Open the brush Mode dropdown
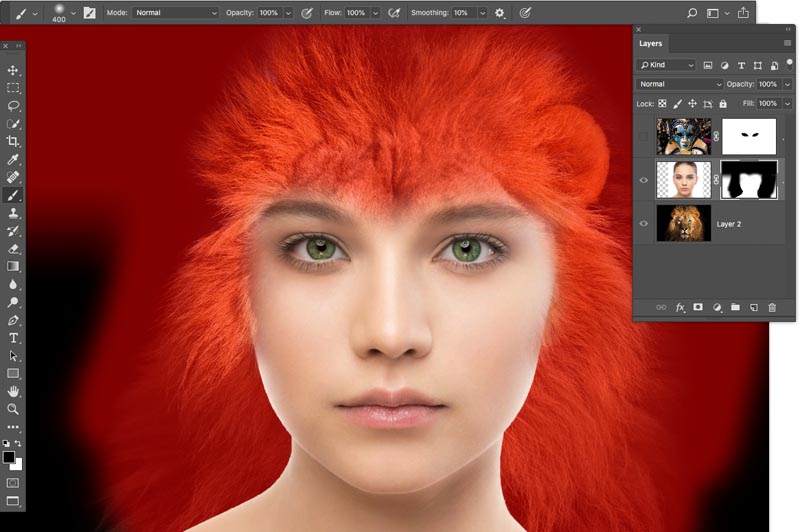 pyautogui.click(x=175, y=13)
